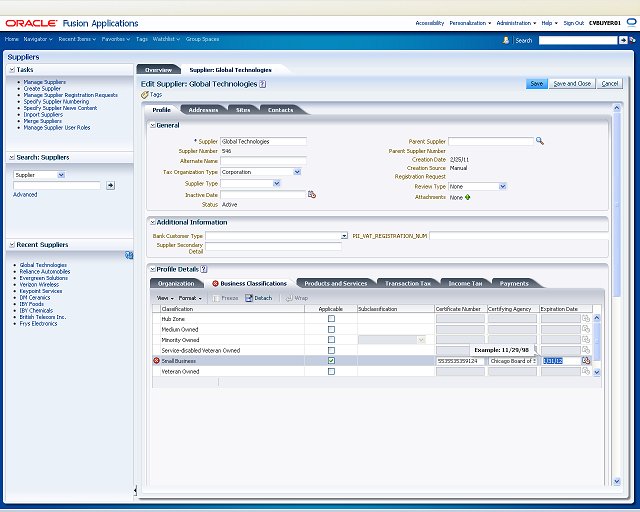This screenshot has width=640, height=512.
Task: Open calendar icon for Medium Owned expiration
Action: pyautogui.click(x=586, y=329)
